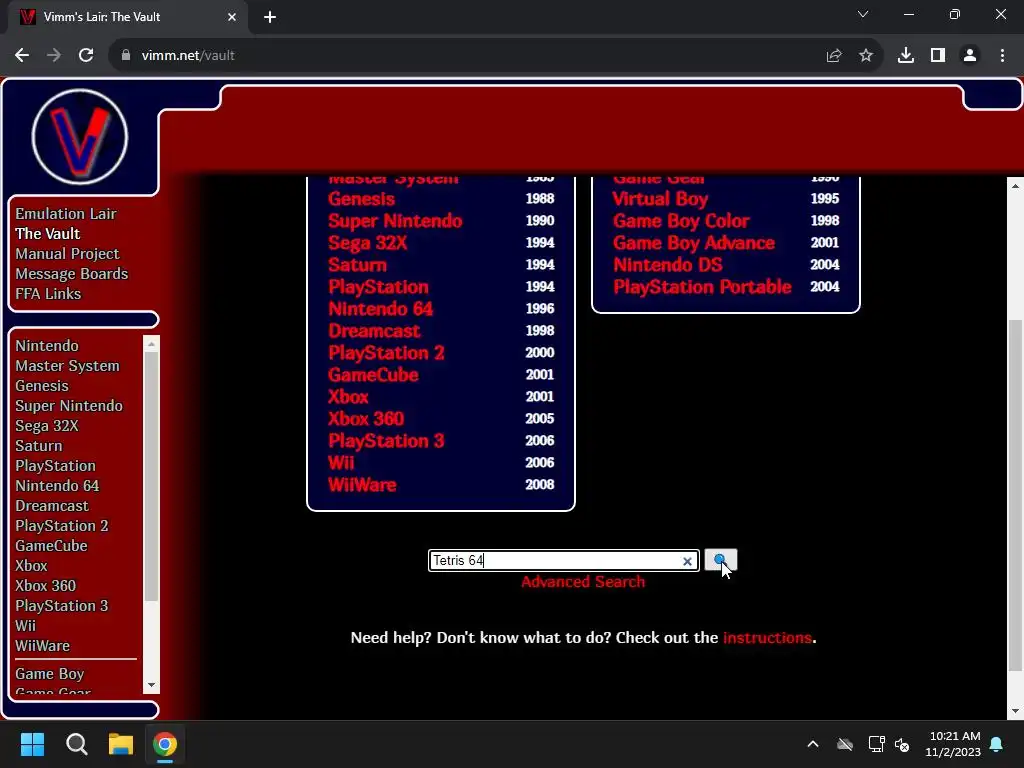The width and height of the screenshot is (1024, 768).
Task: Go back to previous page
Action: click(22, 56)
